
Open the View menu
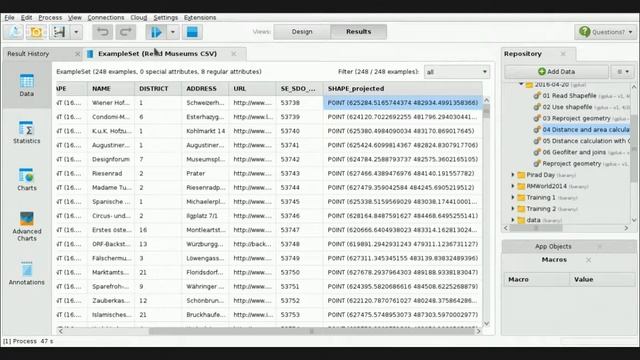coord(75,18)
